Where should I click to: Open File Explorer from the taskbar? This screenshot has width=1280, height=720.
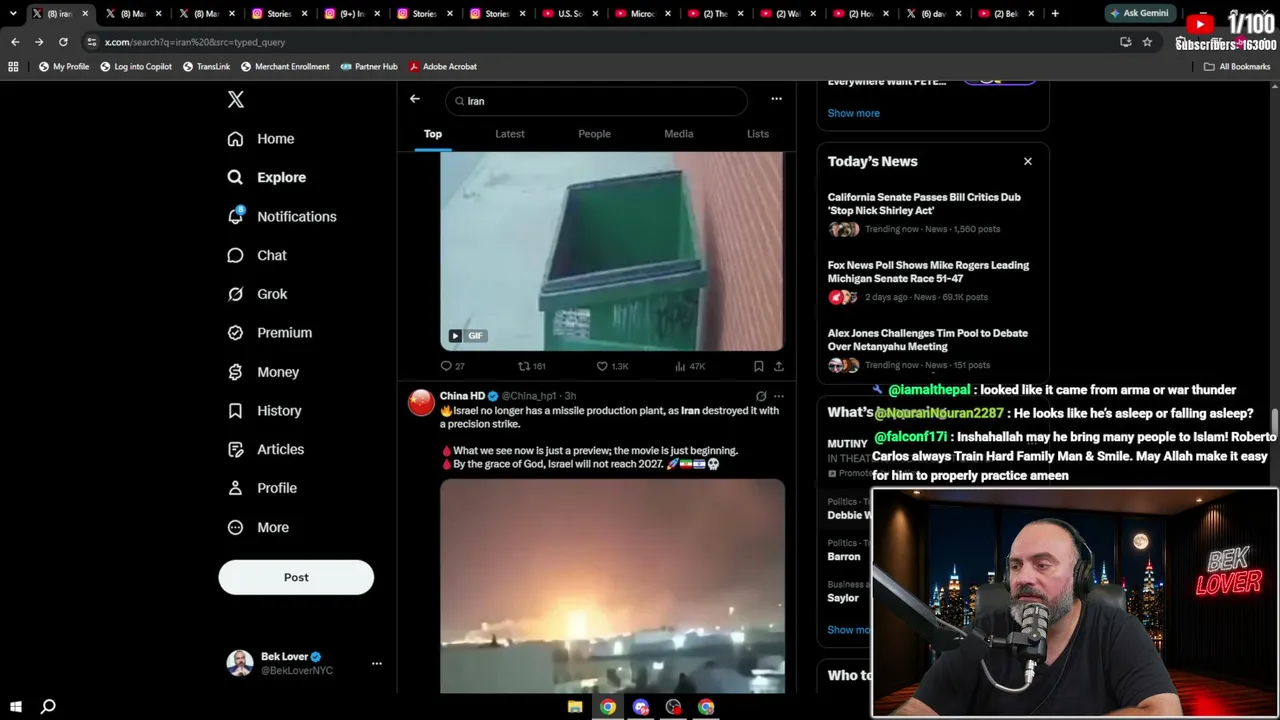click(x=575, y=707)
